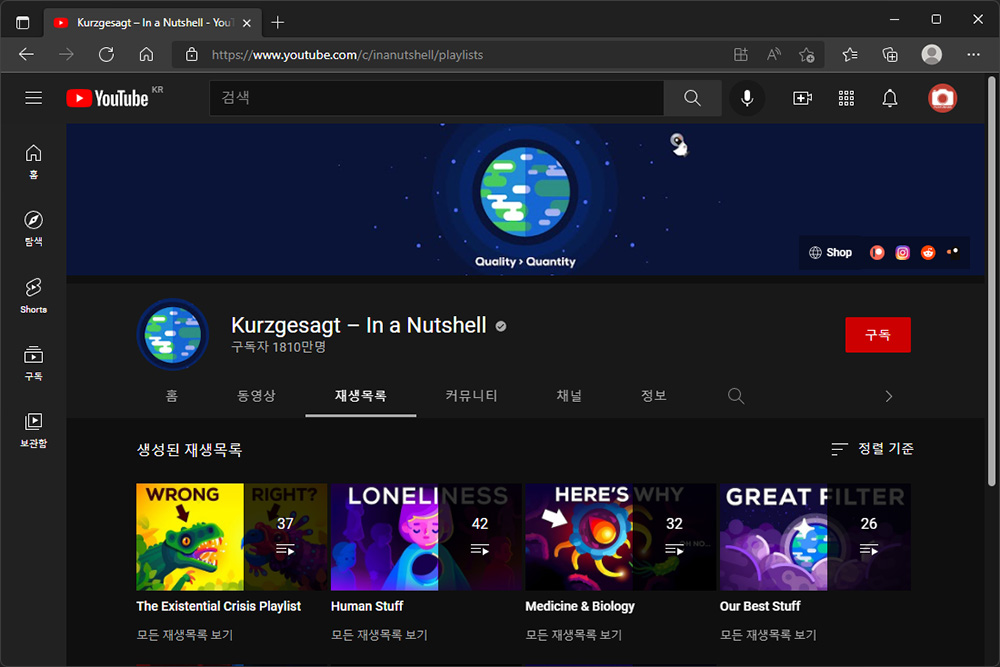
Task: View full playlist under Existential Crisis
Action: coord(185,635)
